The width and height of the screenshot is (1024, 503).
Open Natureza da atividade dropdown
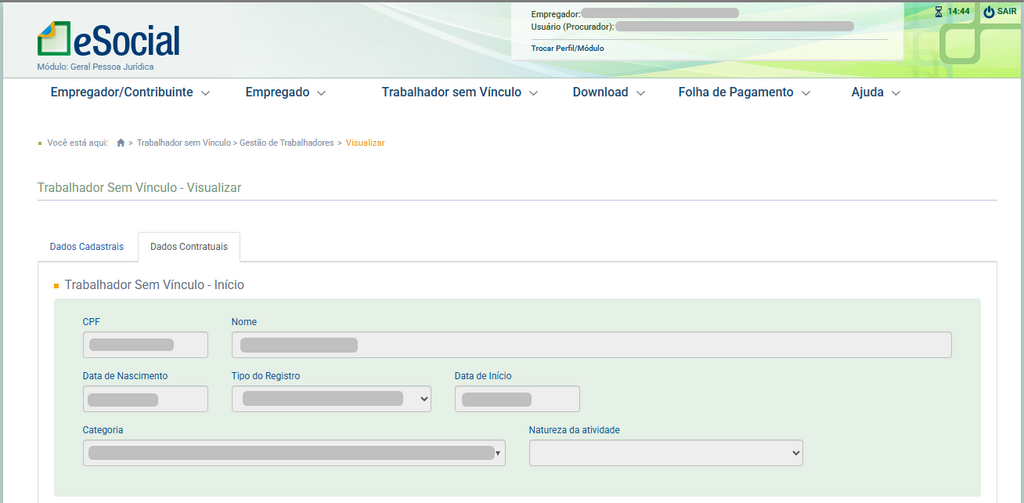666,453
